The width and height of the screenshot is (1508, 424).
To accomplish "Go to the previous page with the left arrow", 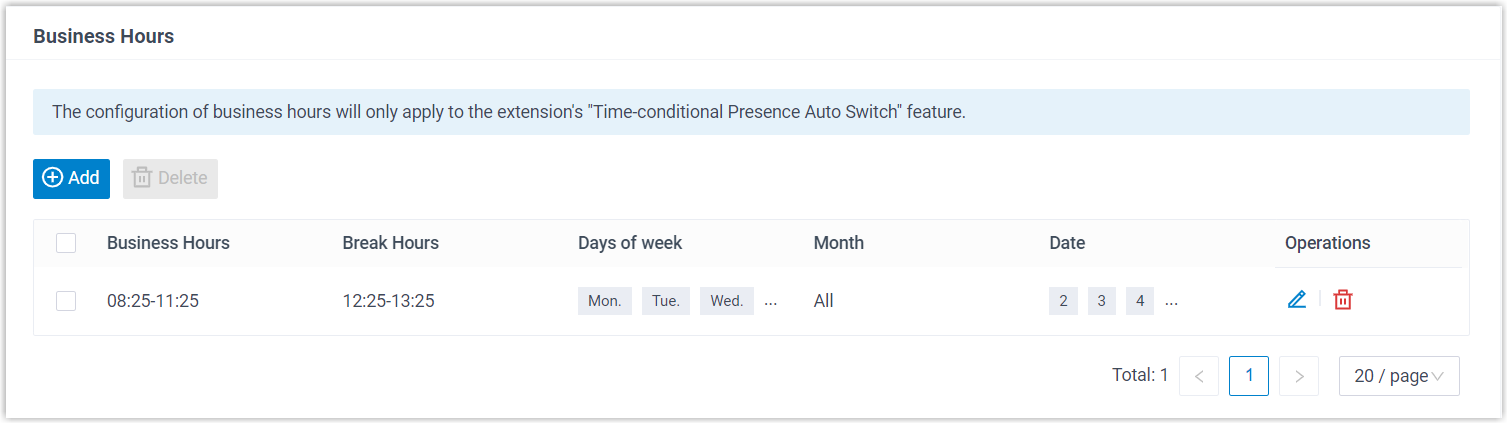I will coord(1199,376).
